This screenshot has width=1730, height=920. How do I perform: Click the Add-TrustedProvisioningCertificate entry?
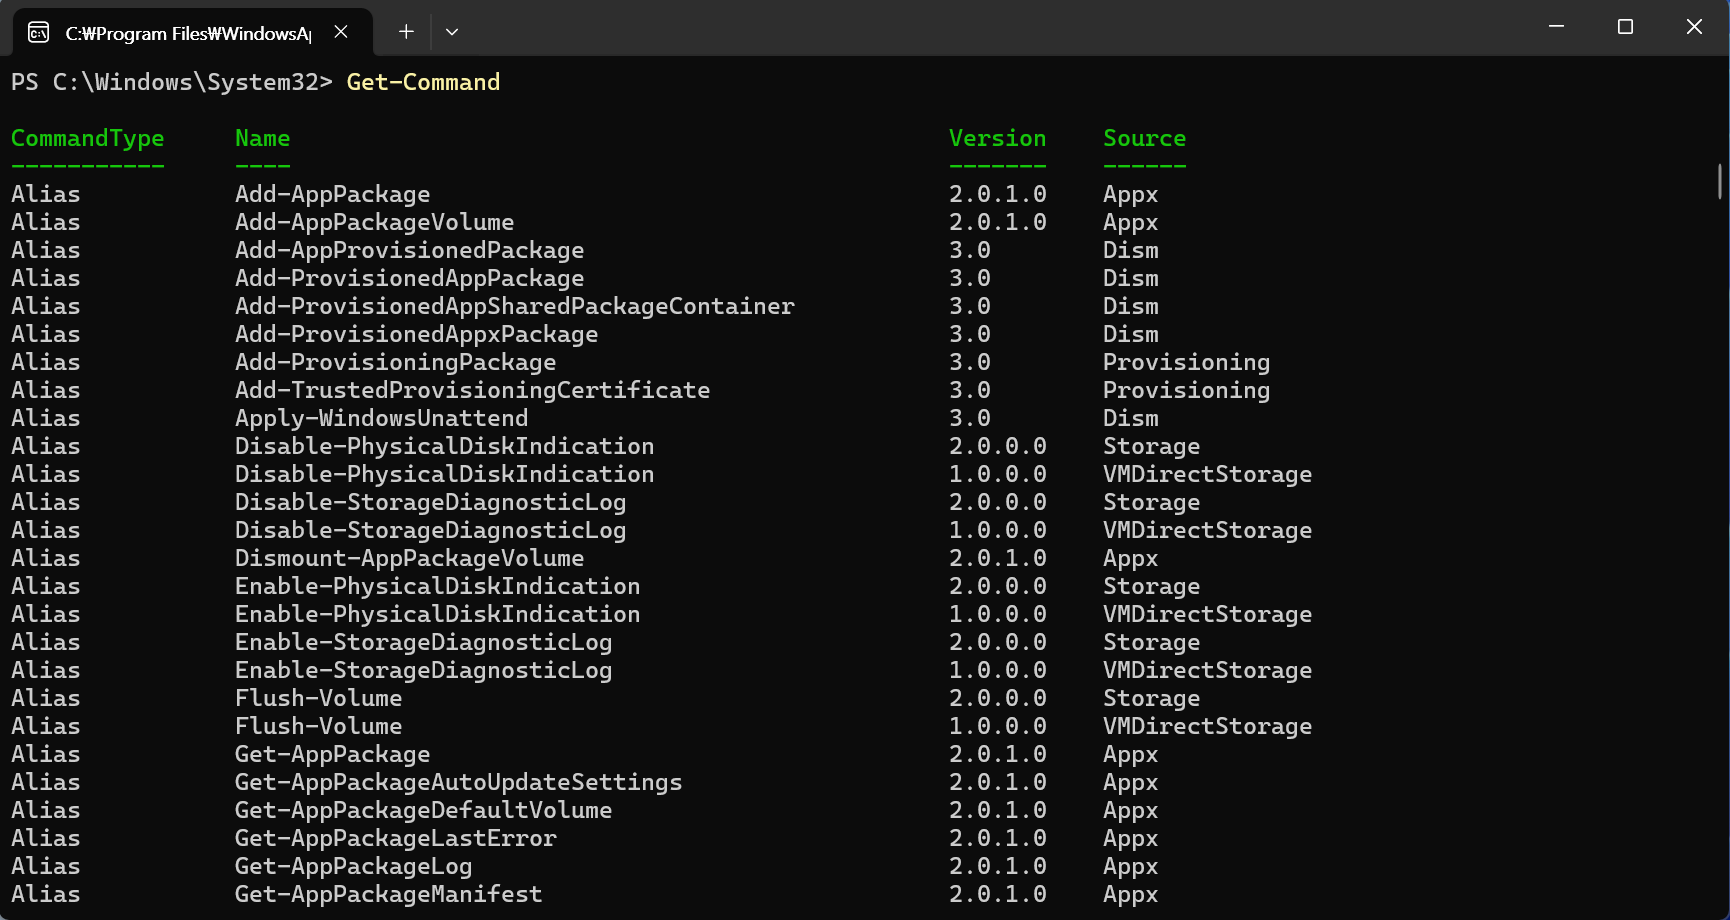point(473,390)
